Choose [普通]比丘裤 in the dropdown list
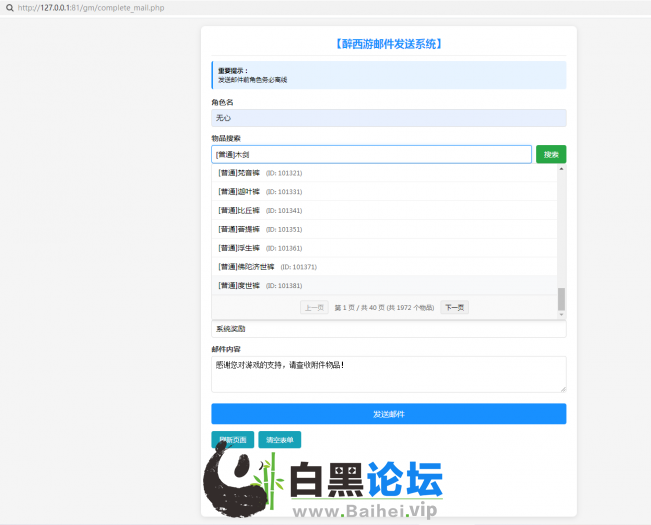 coord(238,210)
